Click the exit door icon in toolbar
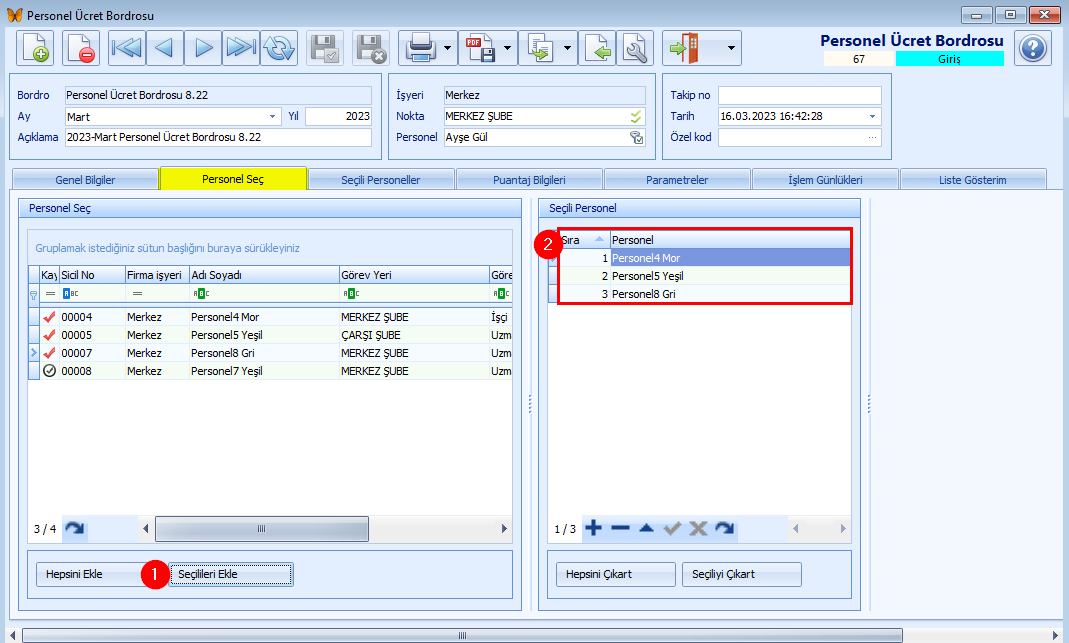 (684, 48)
